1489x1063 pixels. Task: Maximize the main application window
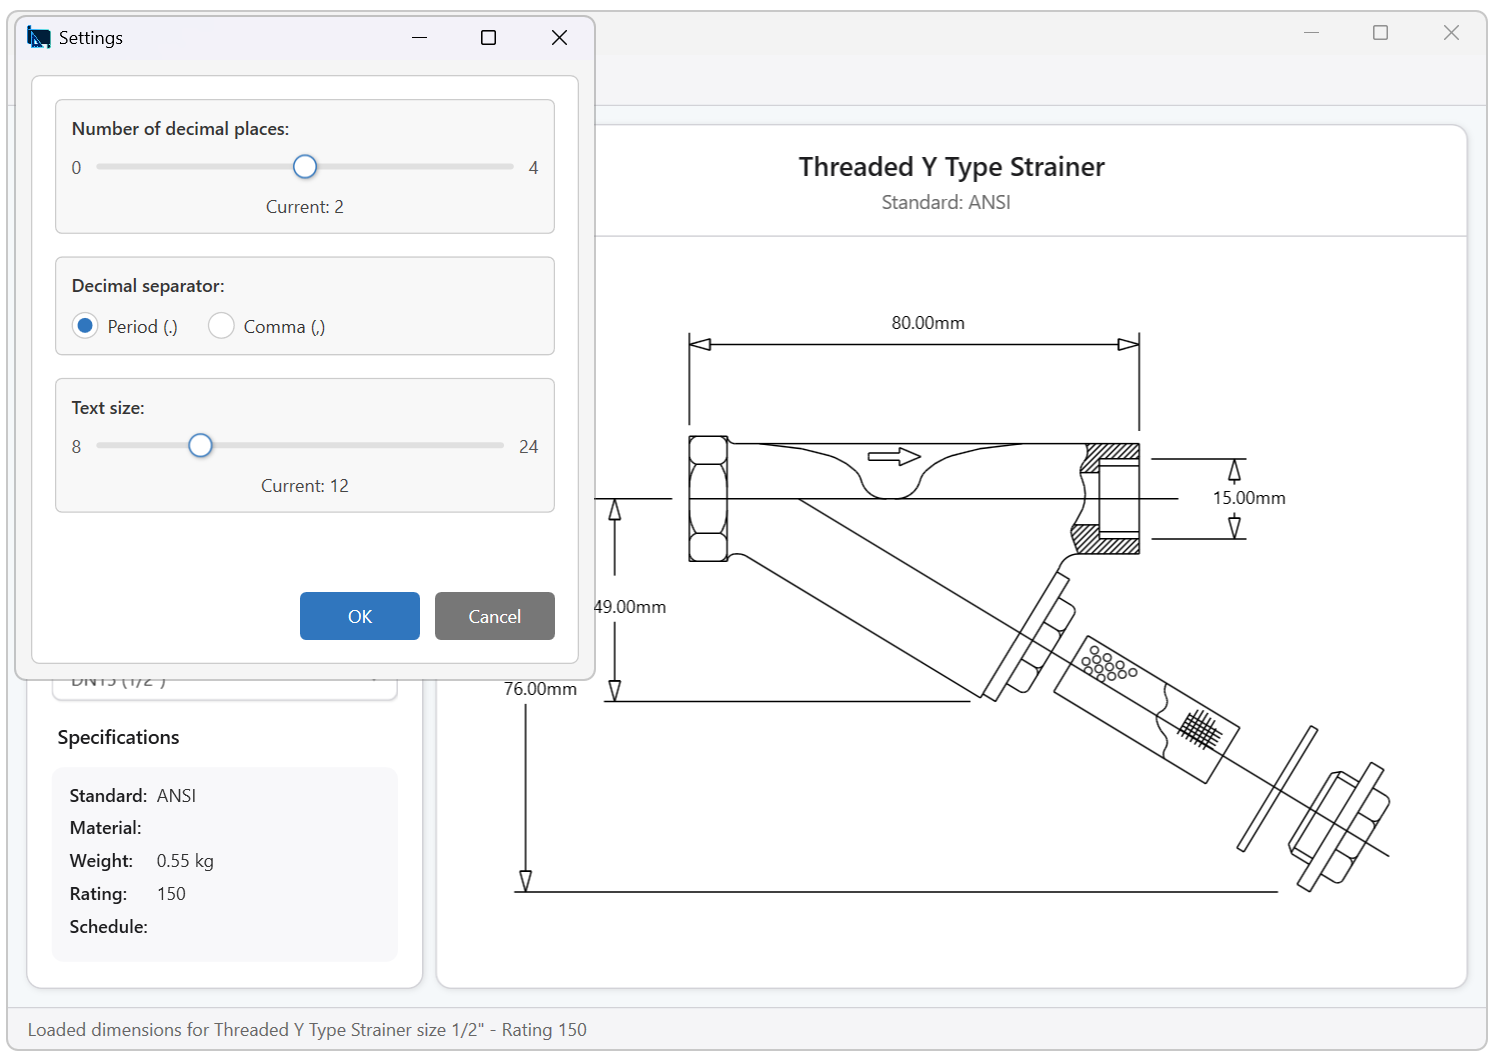(1381, 33)
